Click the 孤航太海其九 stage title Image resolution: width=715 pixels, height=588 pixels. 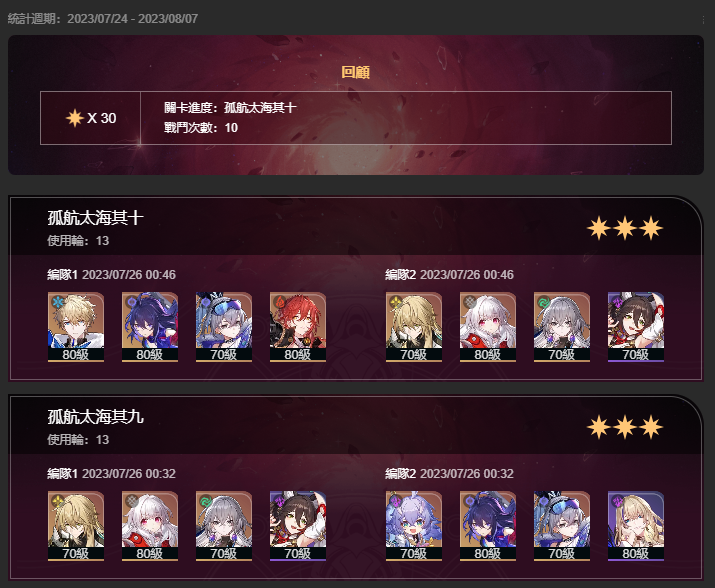95,417
